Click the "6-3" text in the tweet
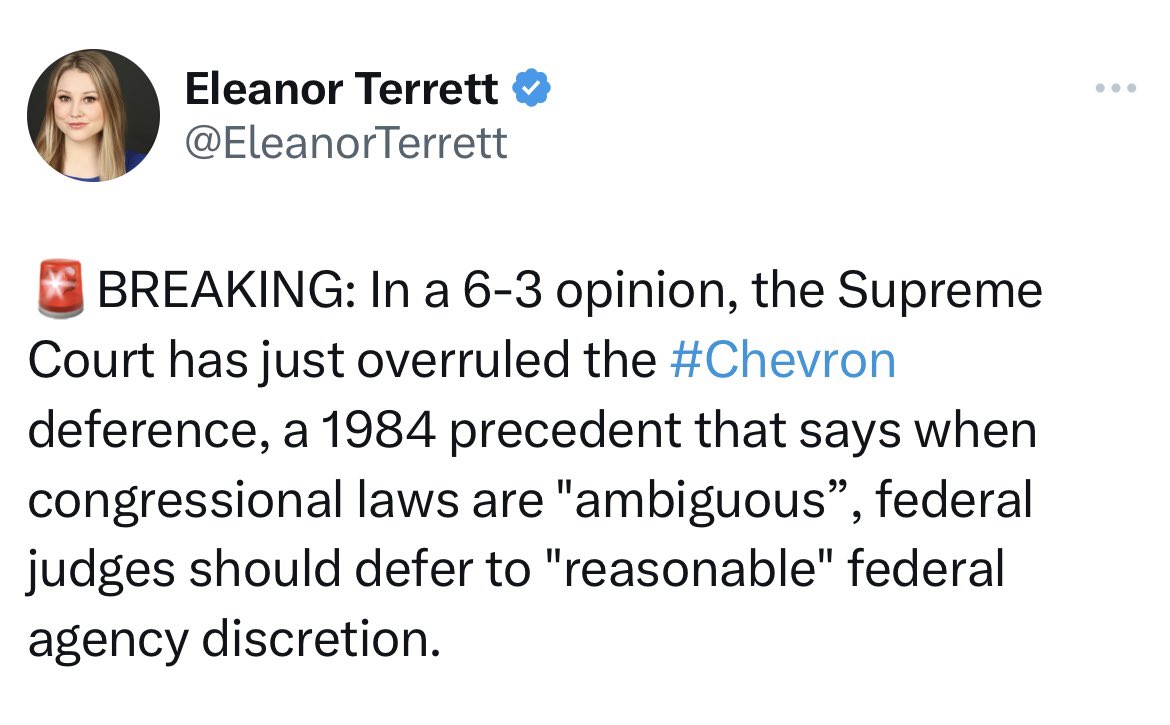1170x725 pixels. click(496, 291)
